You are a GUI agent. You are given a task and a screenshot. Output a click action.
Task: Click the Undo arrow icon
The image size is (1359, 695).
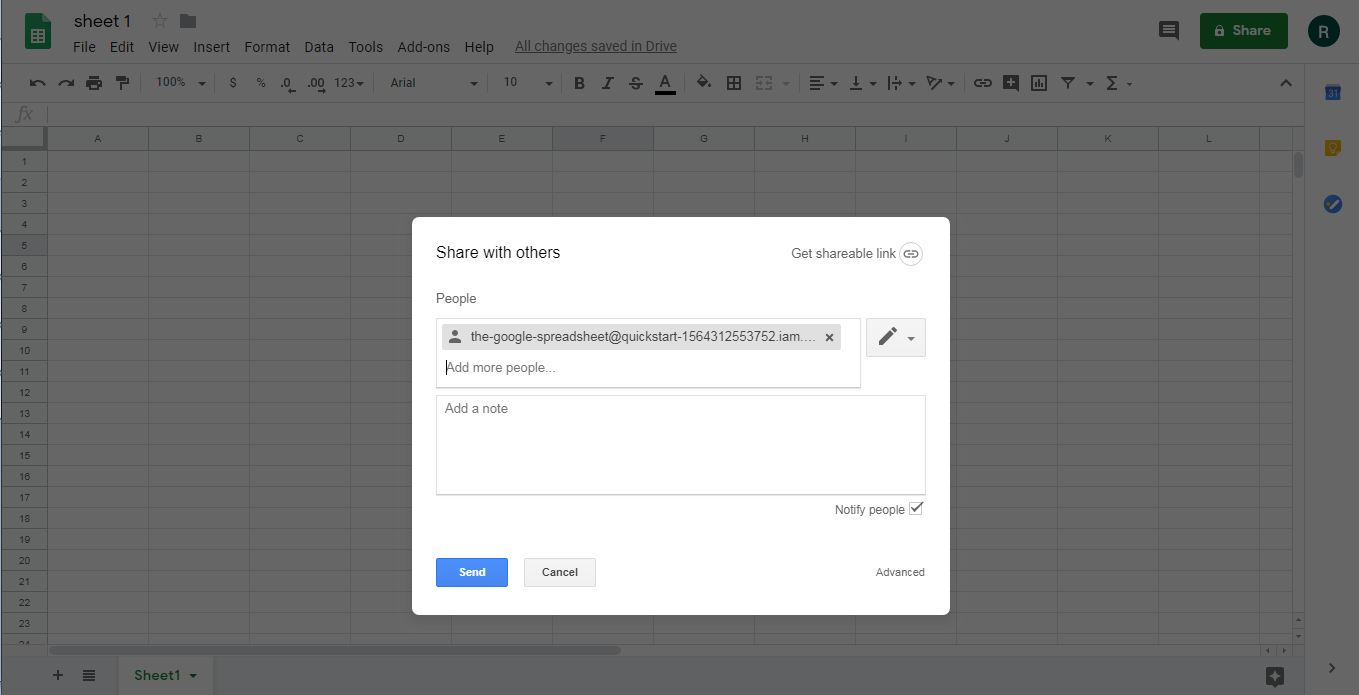click(x=37, y=83)
